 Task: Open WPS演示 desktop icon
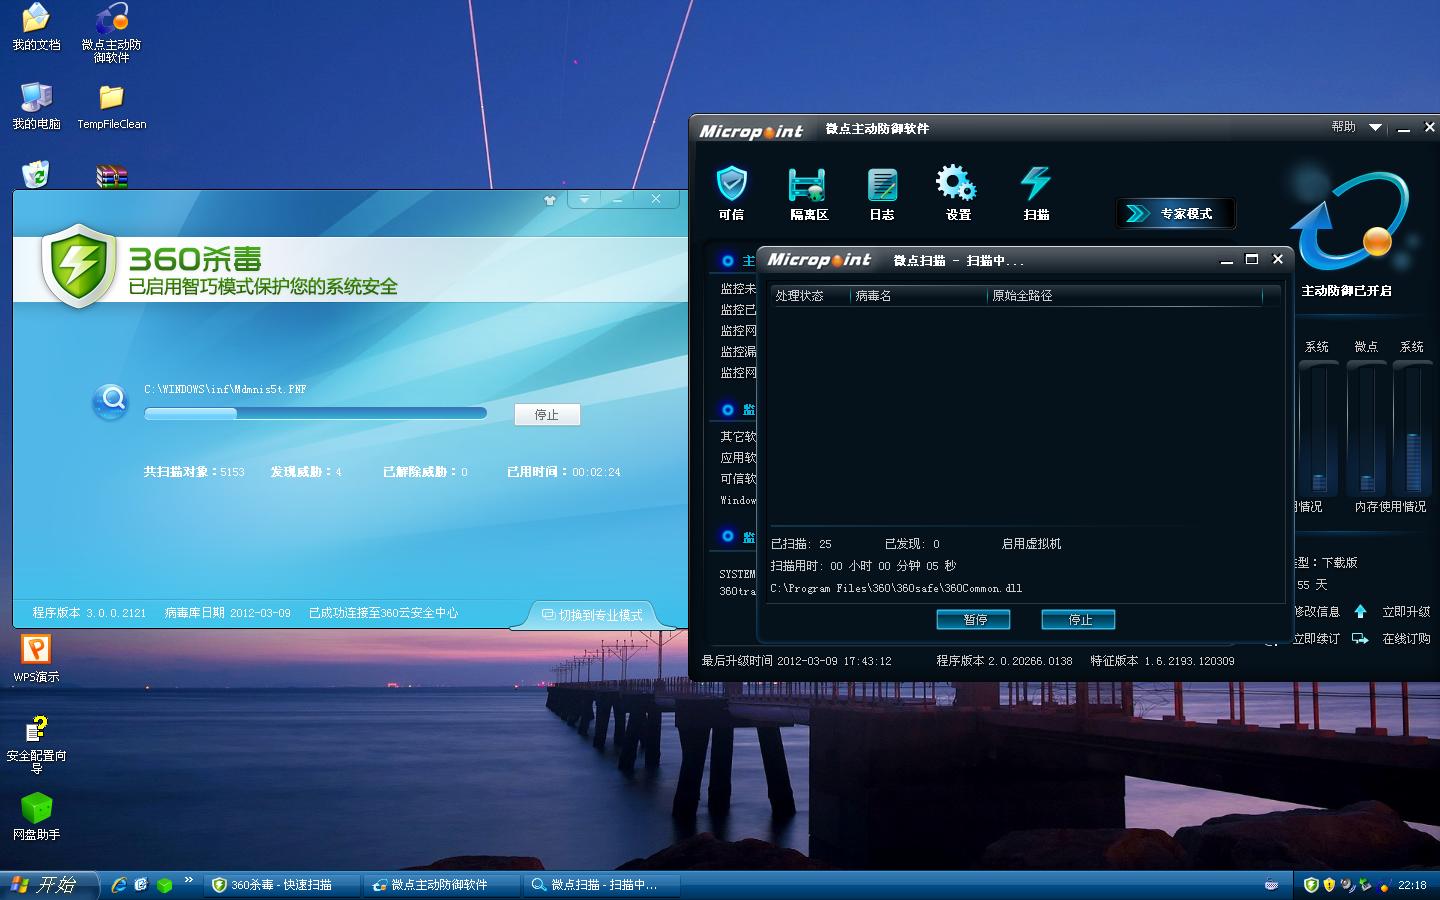(36, 659)
